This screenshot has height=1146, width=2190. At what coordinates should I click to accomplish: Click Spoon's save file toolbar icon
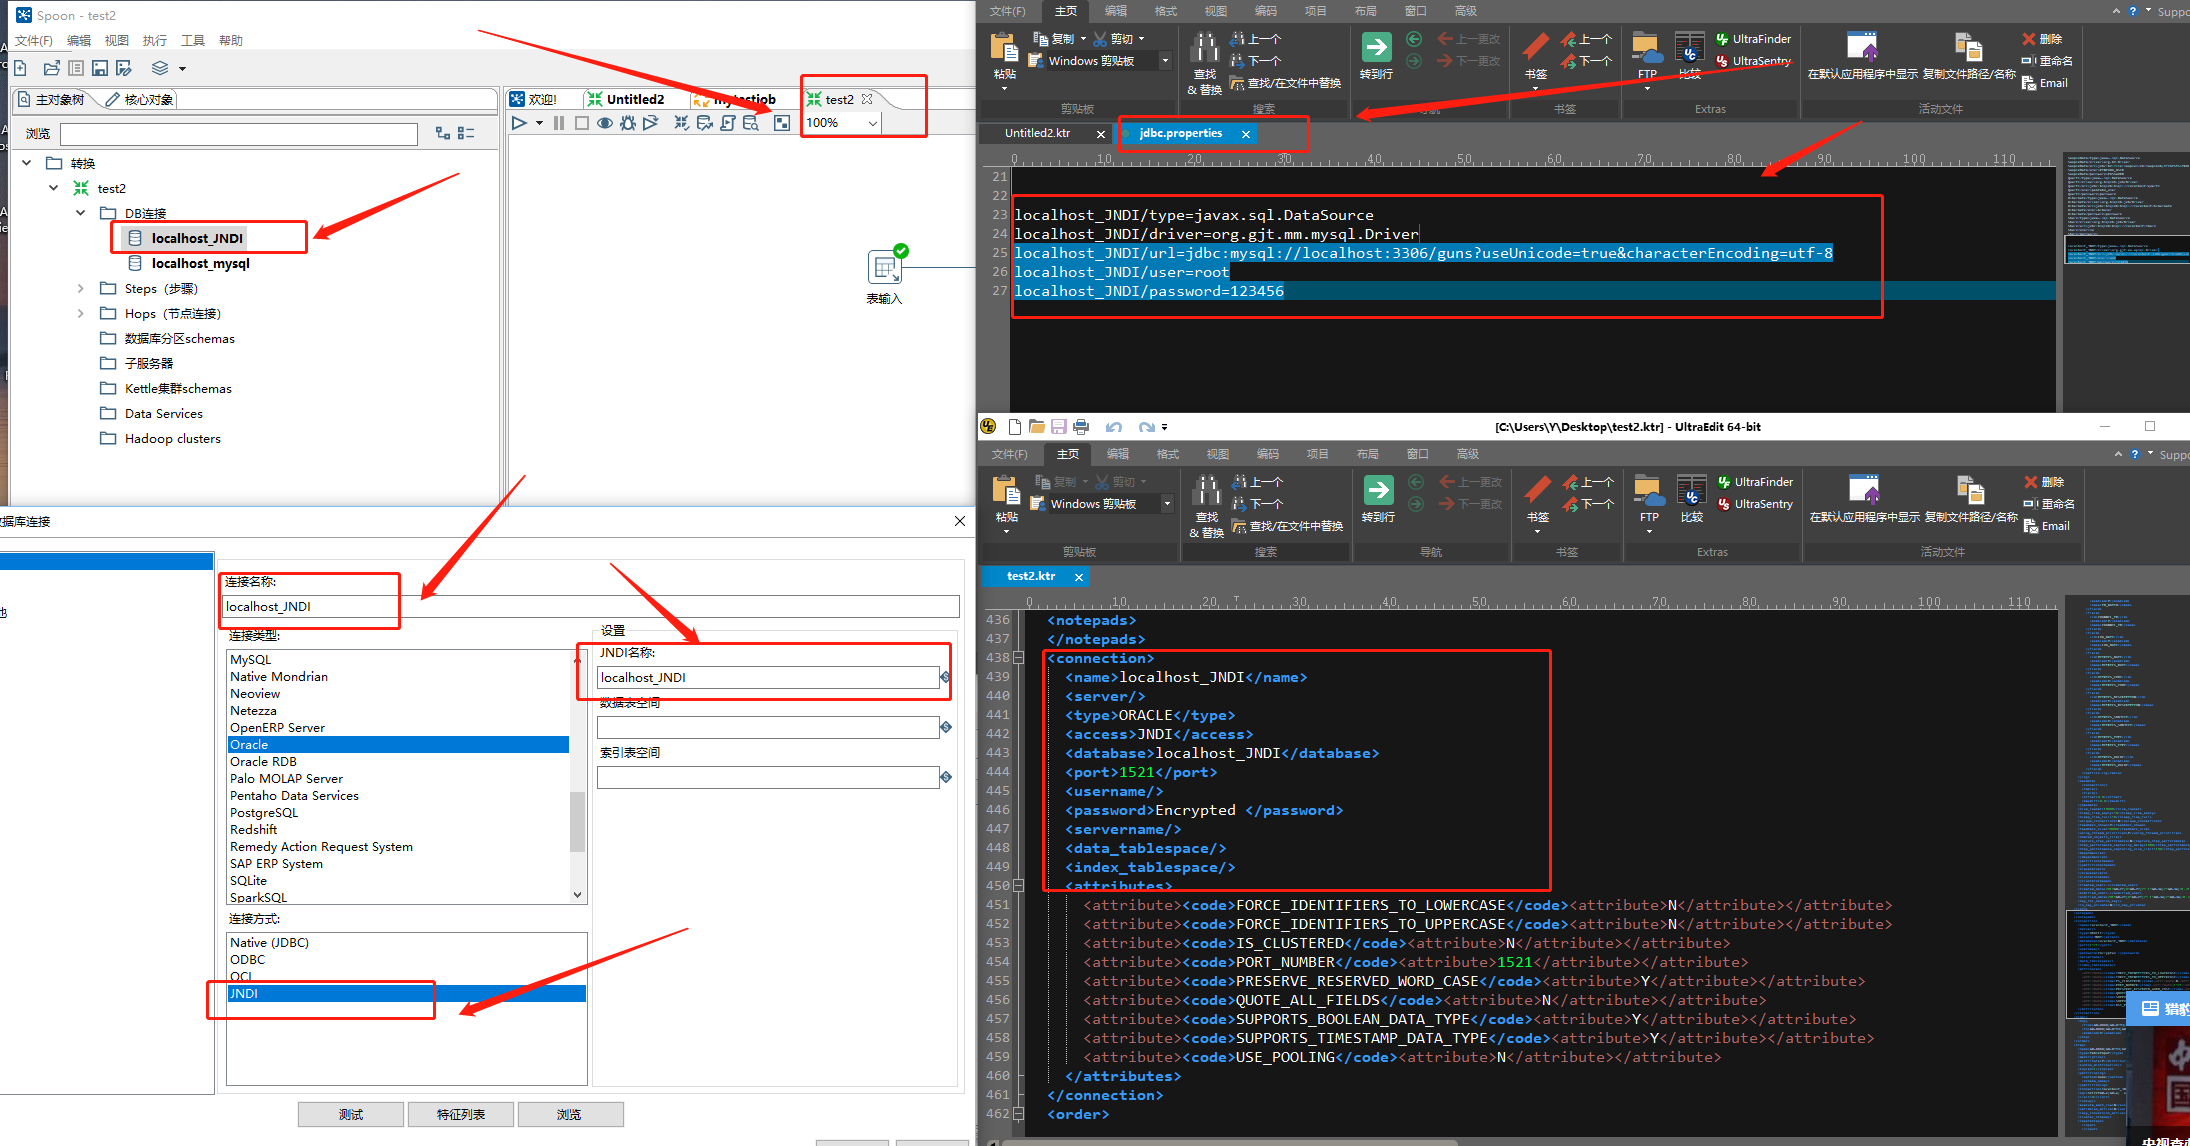click(x=100, y=68)
